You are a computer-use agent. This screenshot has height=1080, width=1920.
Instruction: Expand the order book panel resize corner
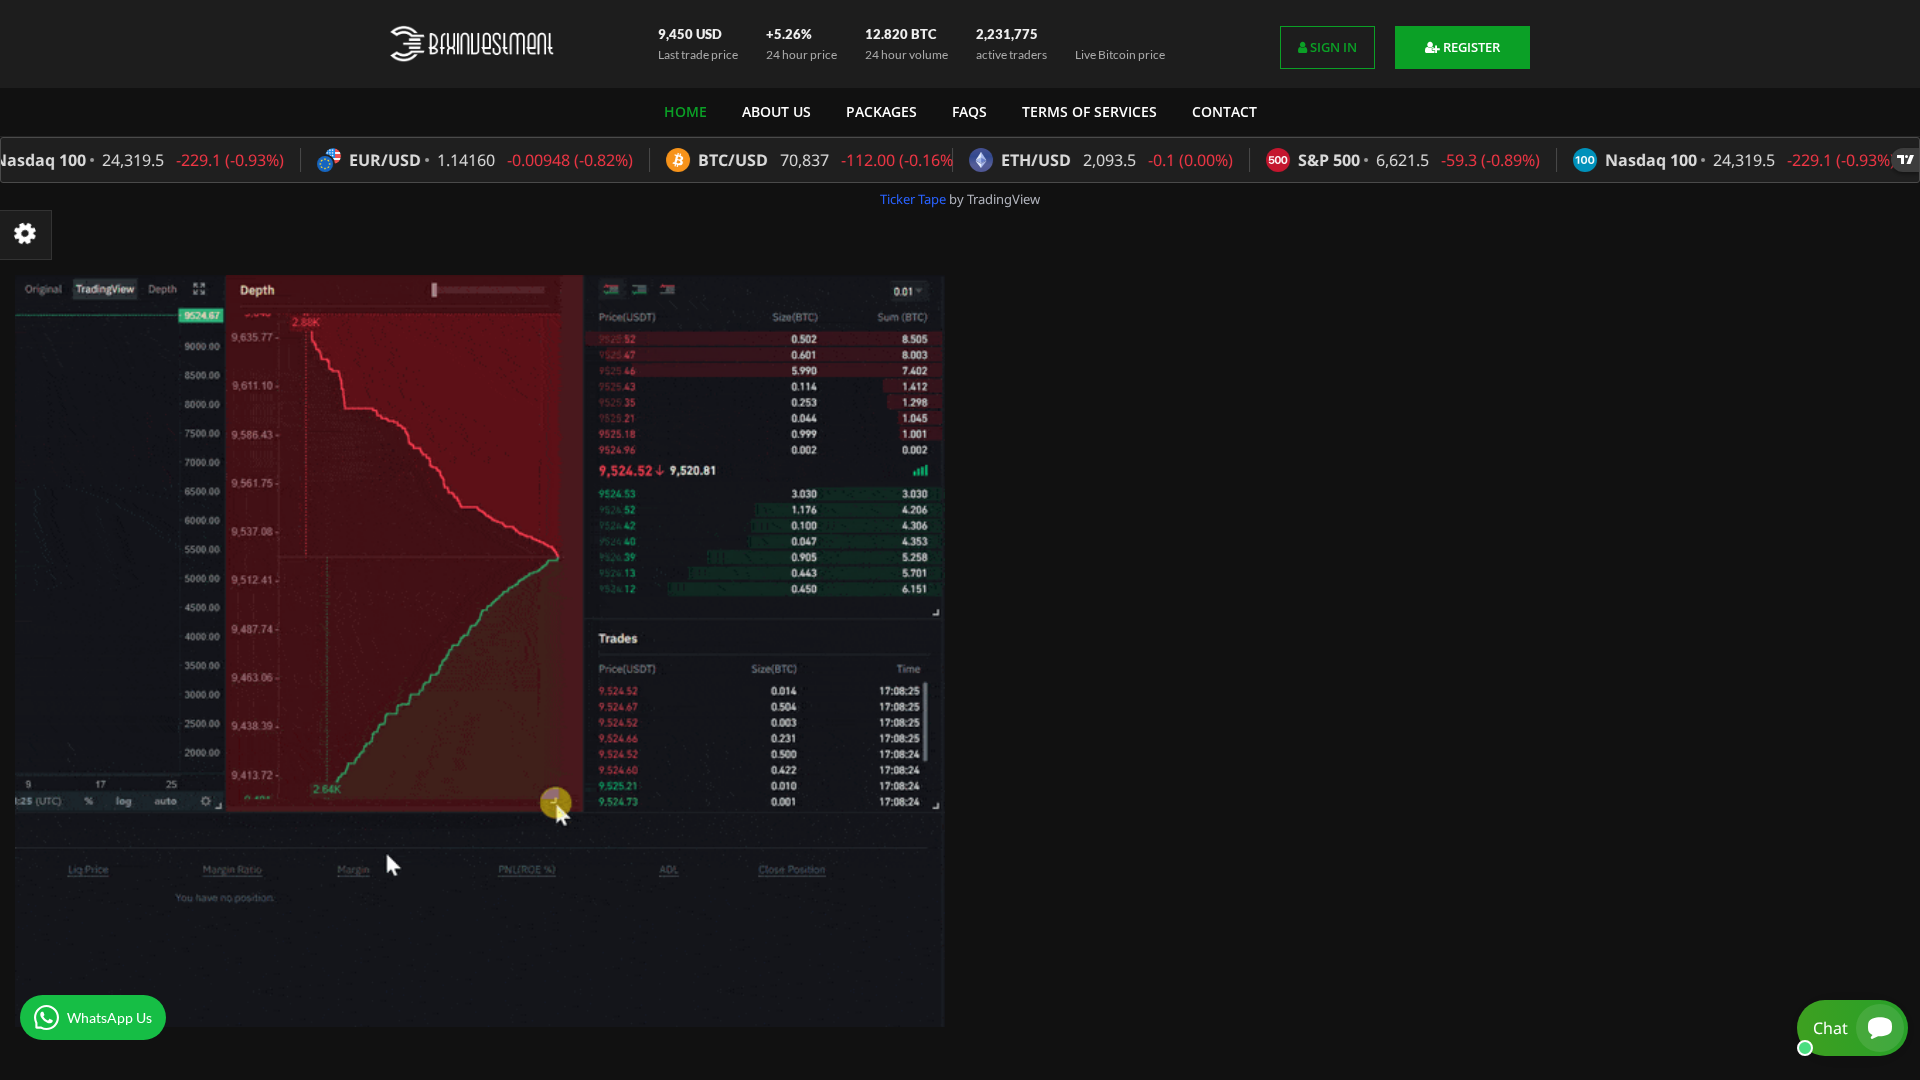click(x=934, y=611)
